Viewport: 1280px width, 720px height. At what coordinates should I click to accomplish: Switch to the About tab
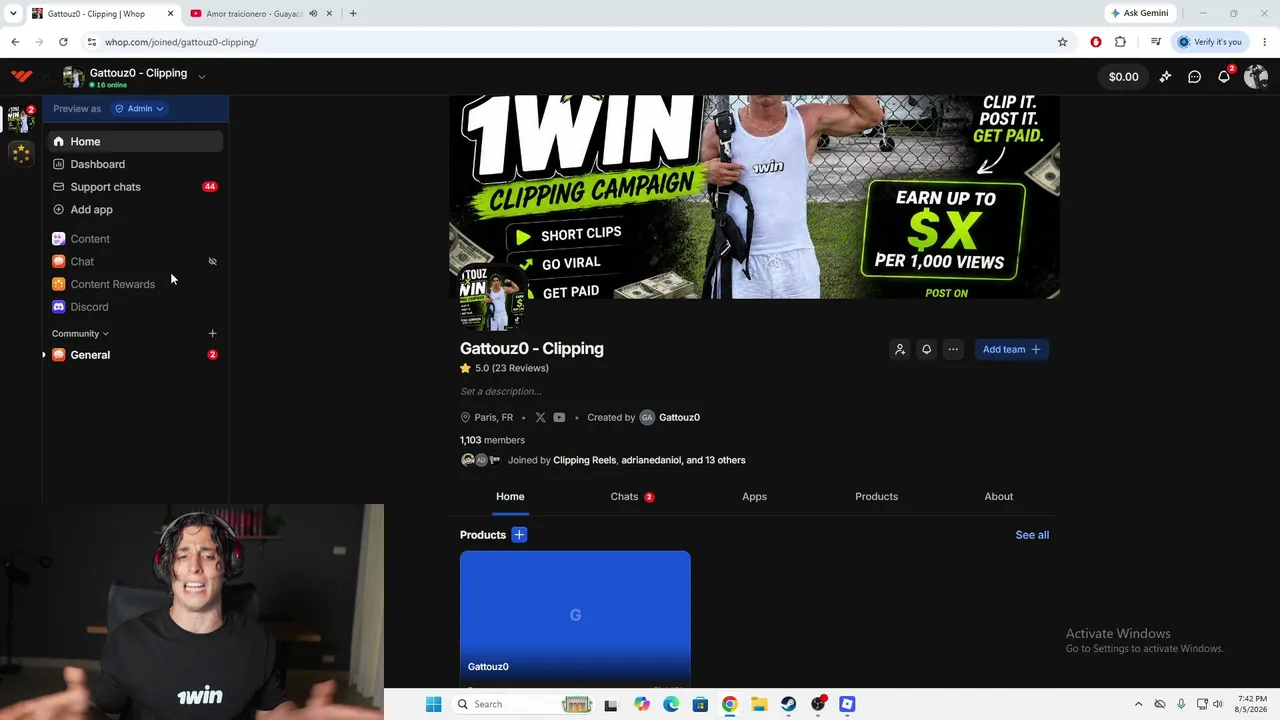click(x=998, y=497)
